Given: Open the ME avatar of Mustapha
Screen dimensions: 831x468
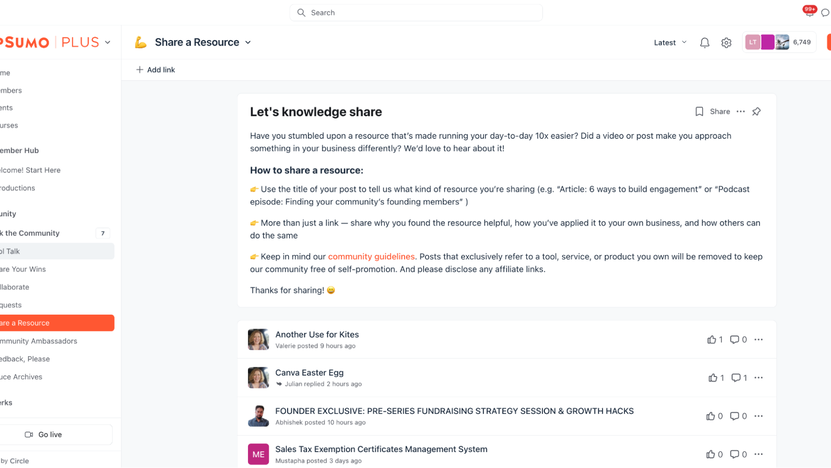Looking at the screenshot, I should point(258,454).
